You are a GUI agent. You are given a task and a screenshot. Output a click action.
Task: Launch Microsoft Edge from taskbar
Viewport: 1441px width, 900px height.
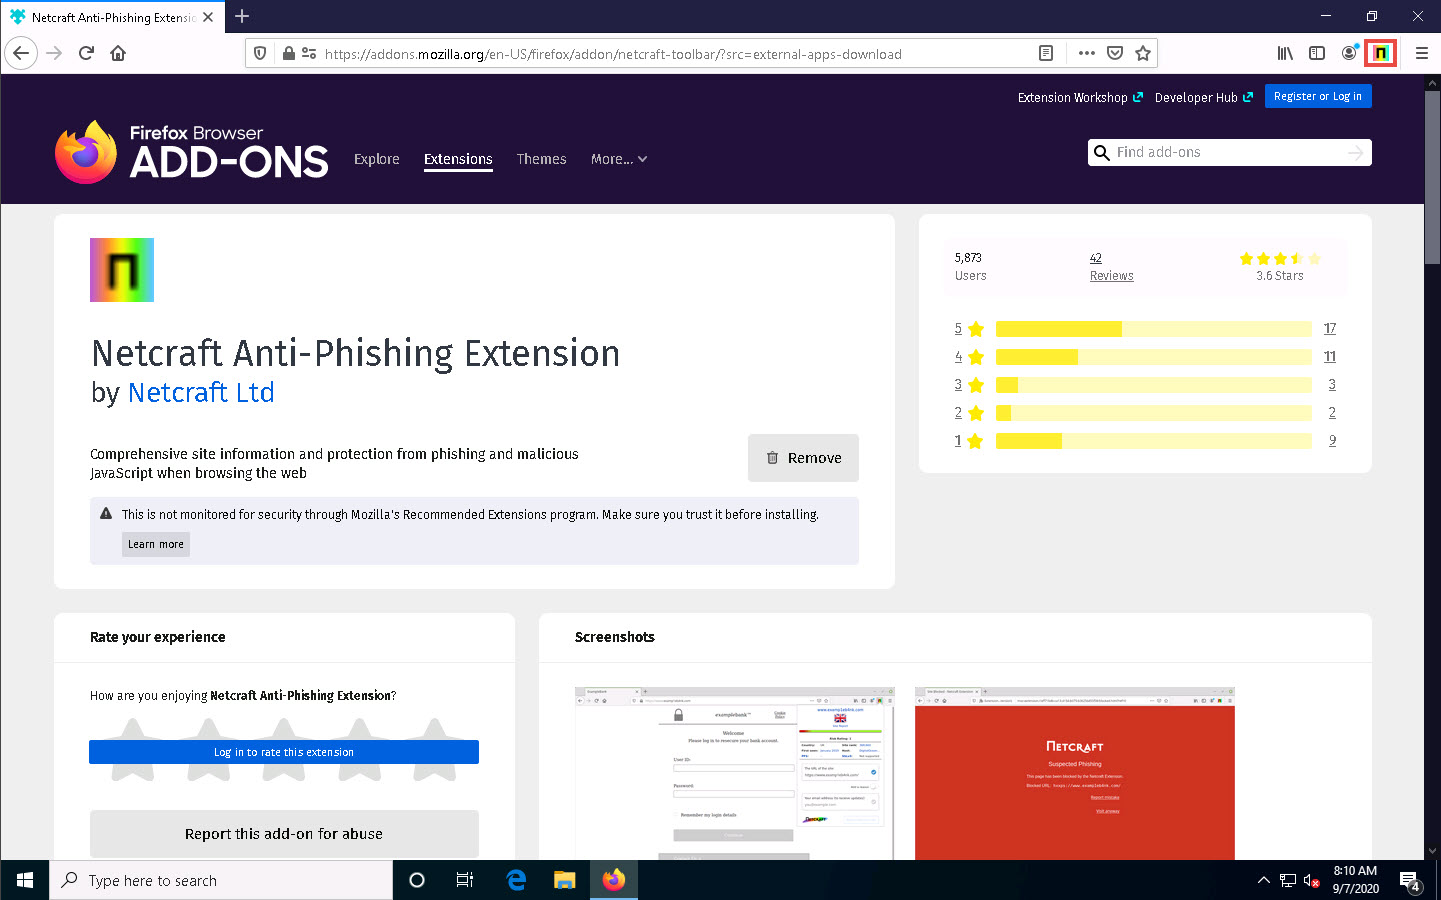click(x=516, y=880)
